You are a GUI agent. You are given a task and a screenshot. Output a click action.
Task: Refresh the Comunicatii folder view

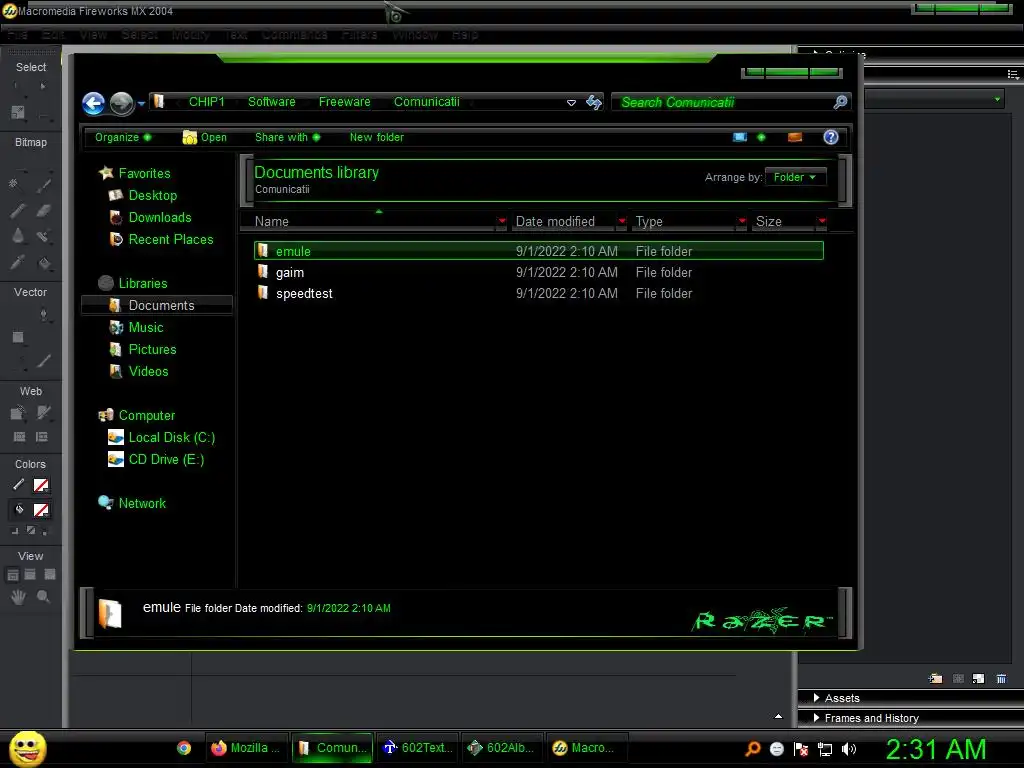click(x=594, y=102)
